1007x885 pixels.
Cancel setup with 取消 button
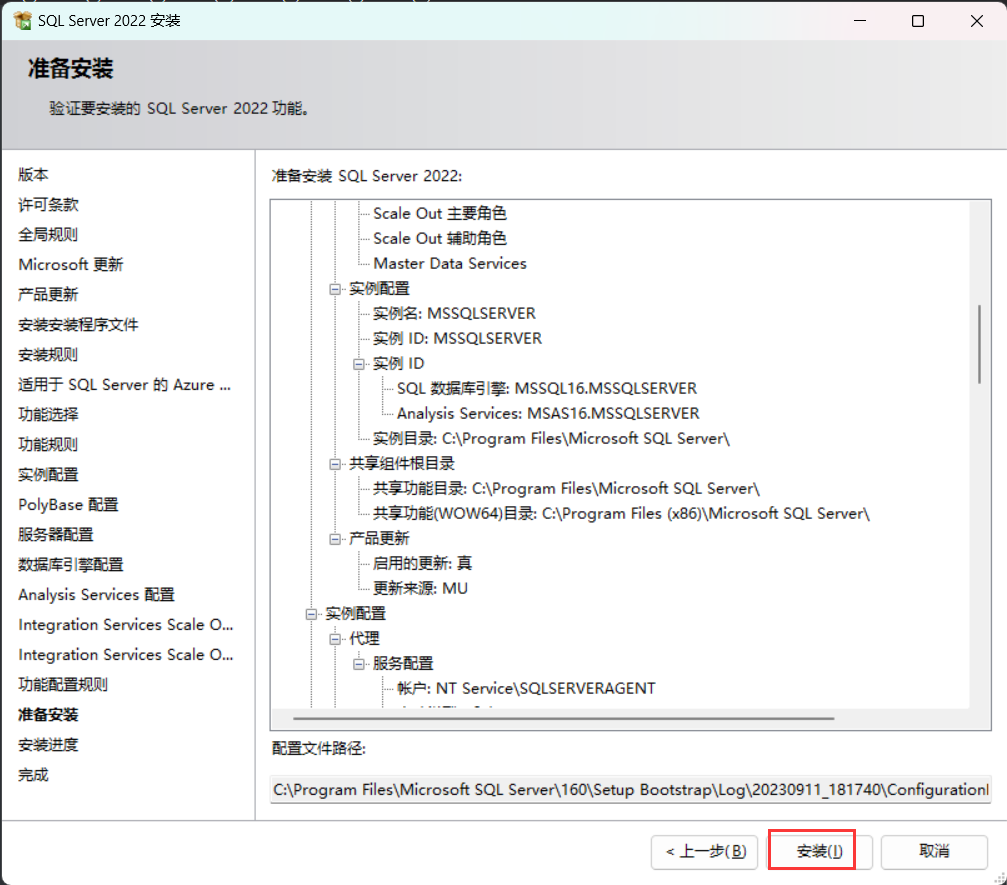point(934,852)
